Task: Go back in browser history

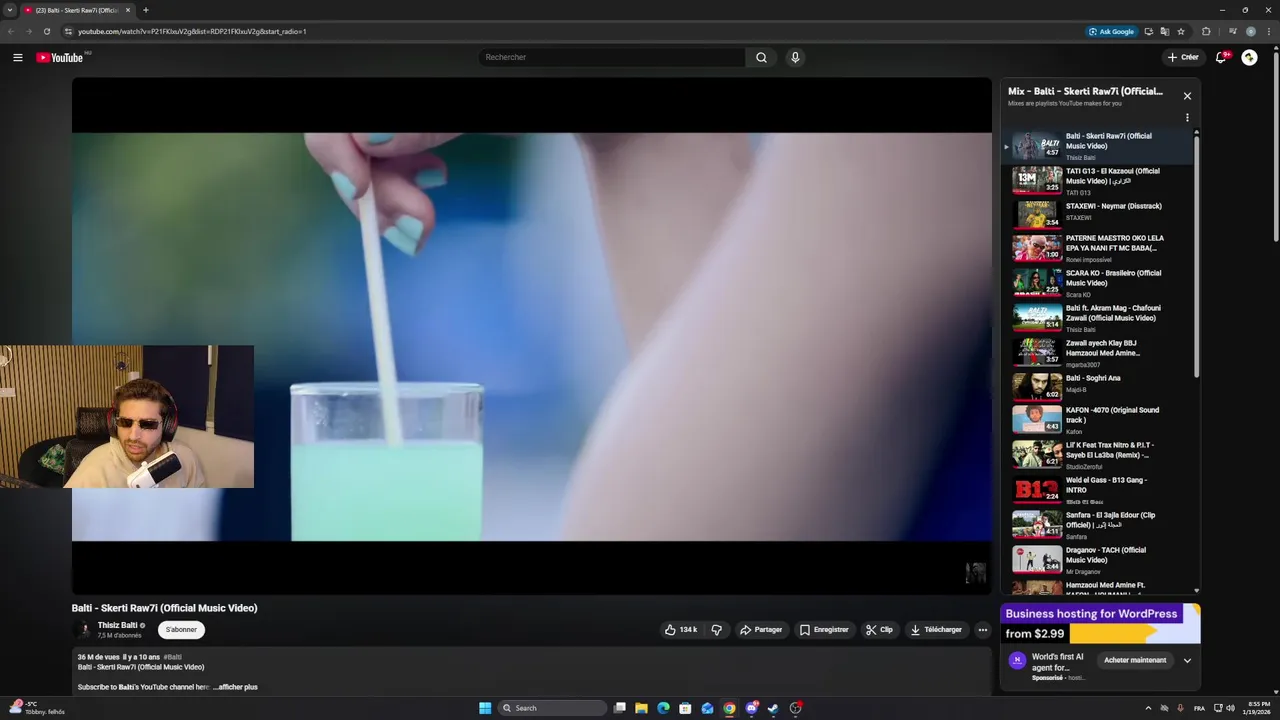Action: 11,31
